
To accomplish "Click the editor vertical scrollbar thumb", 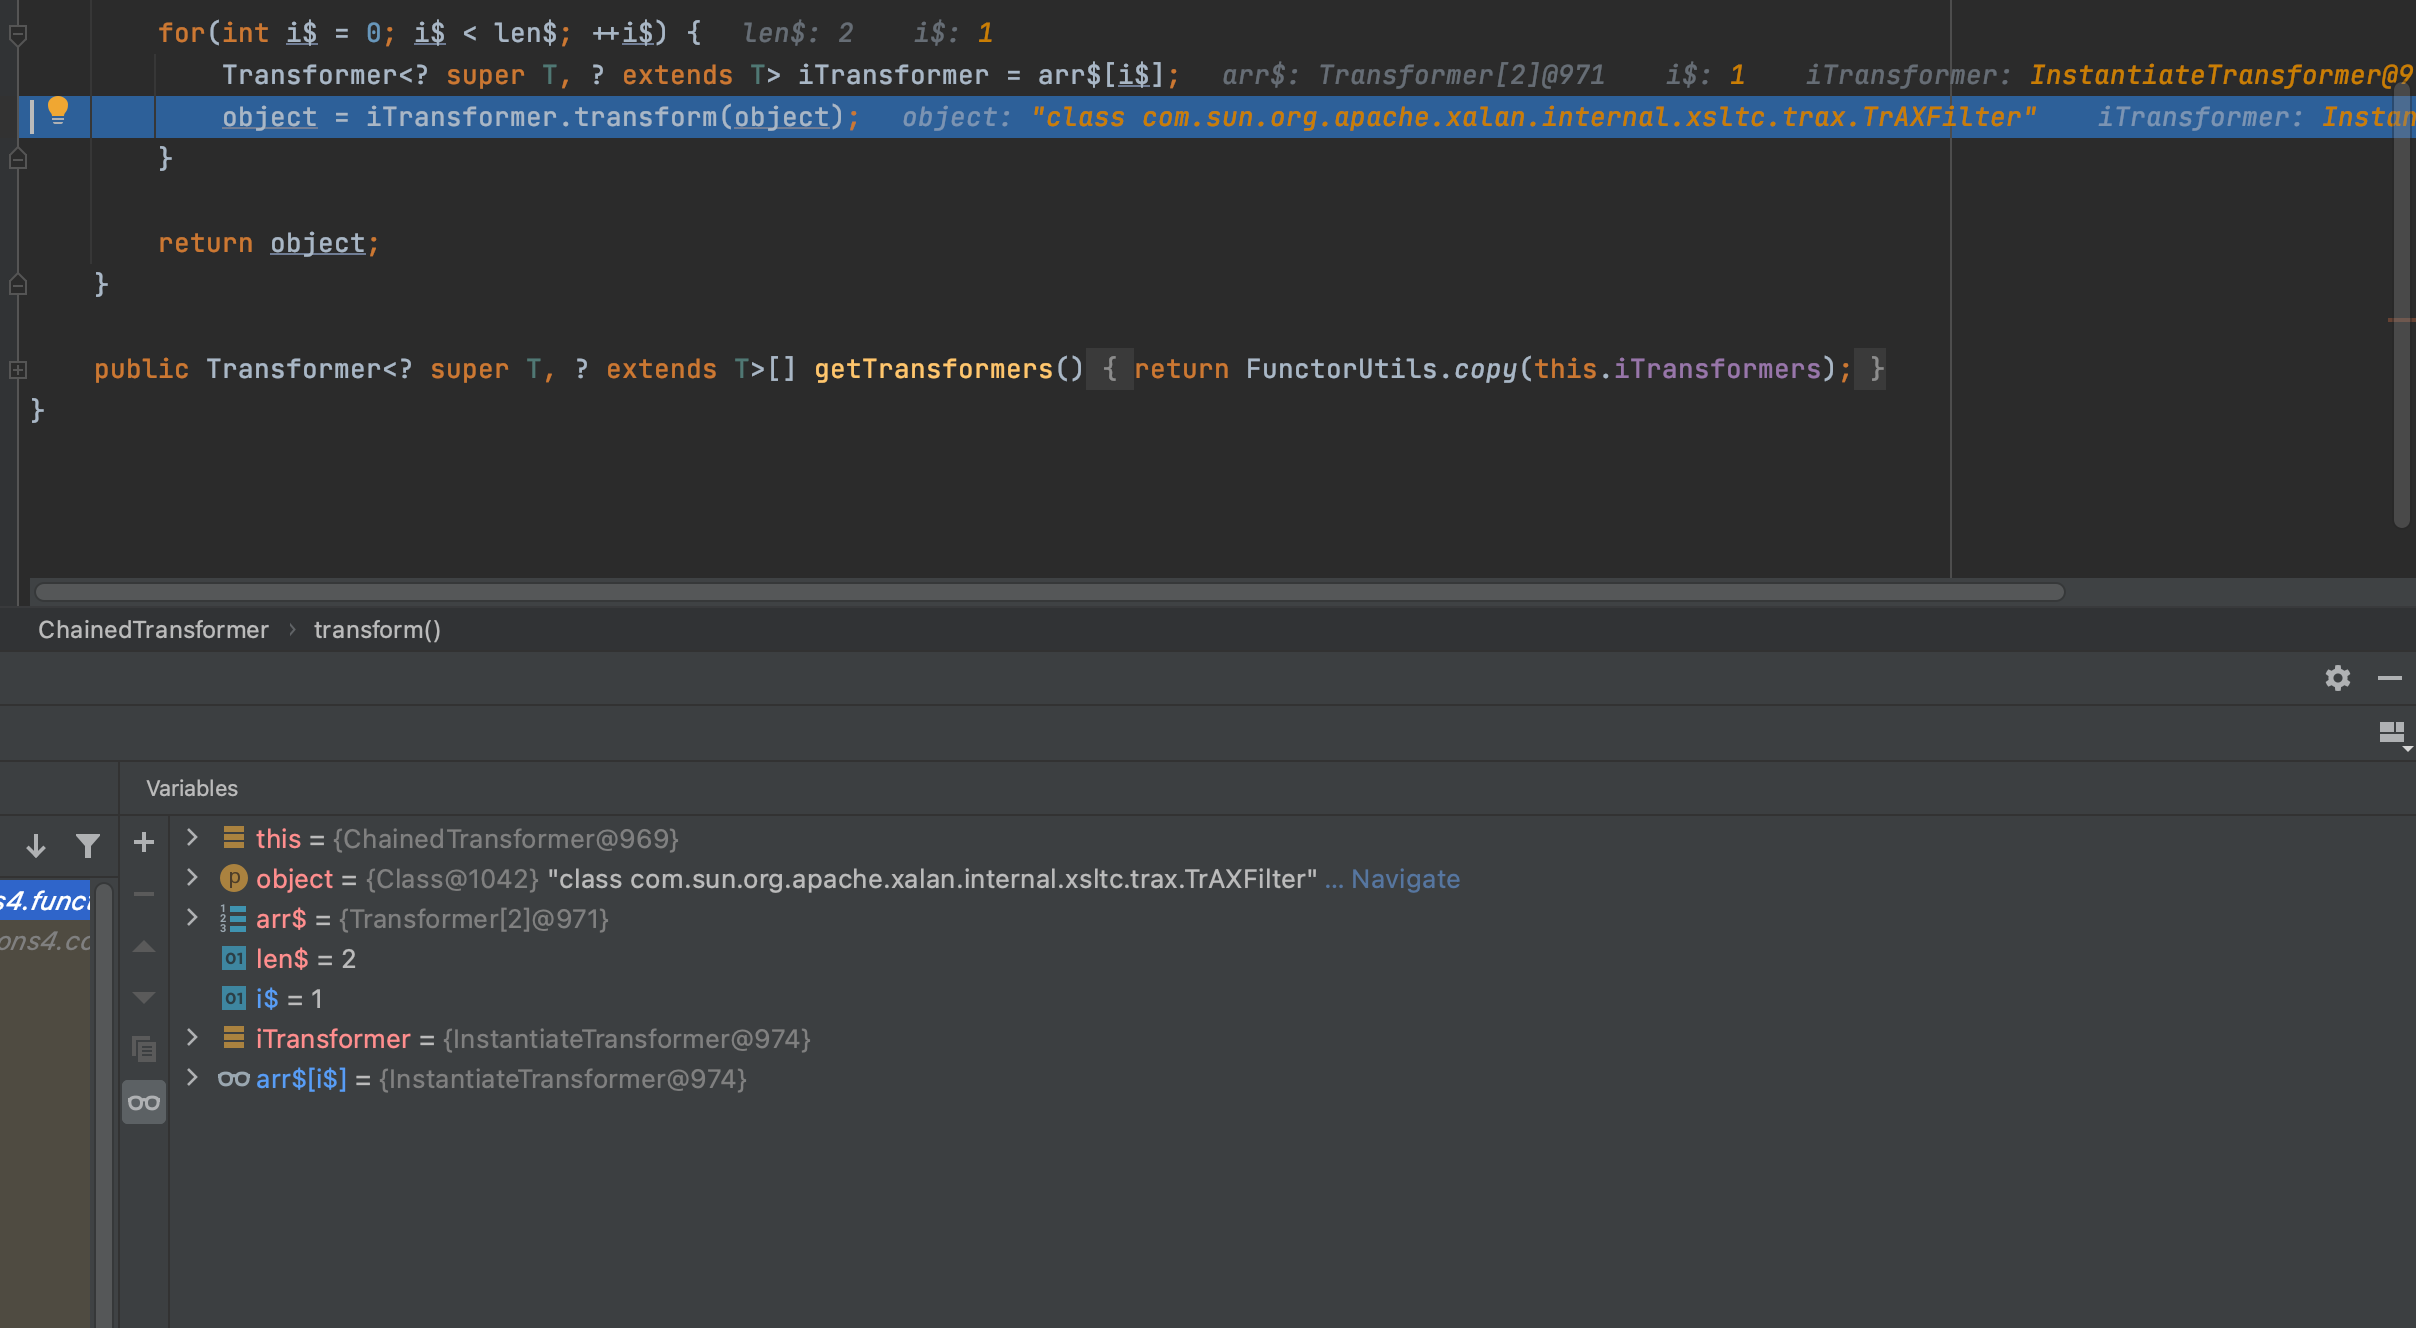I will point(2403,305).
